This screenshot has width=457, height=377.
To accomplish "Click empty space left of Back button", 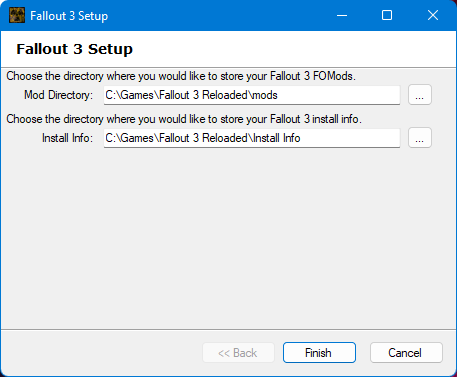I will point(100,352).
